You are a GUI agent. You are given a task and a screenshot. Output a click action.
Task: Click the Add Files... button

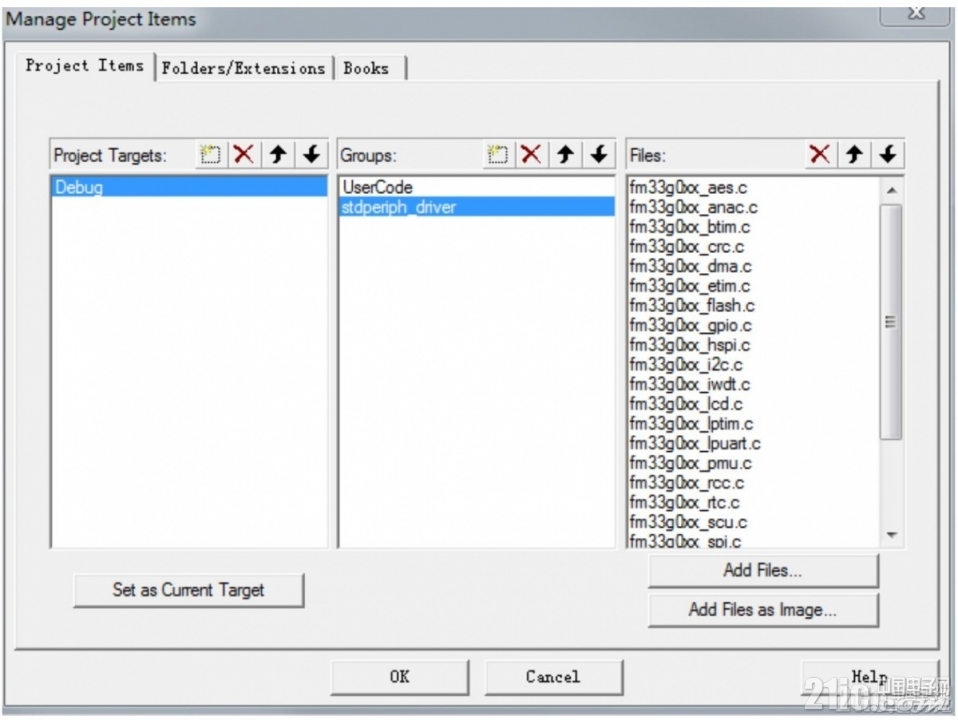point(762,570)
